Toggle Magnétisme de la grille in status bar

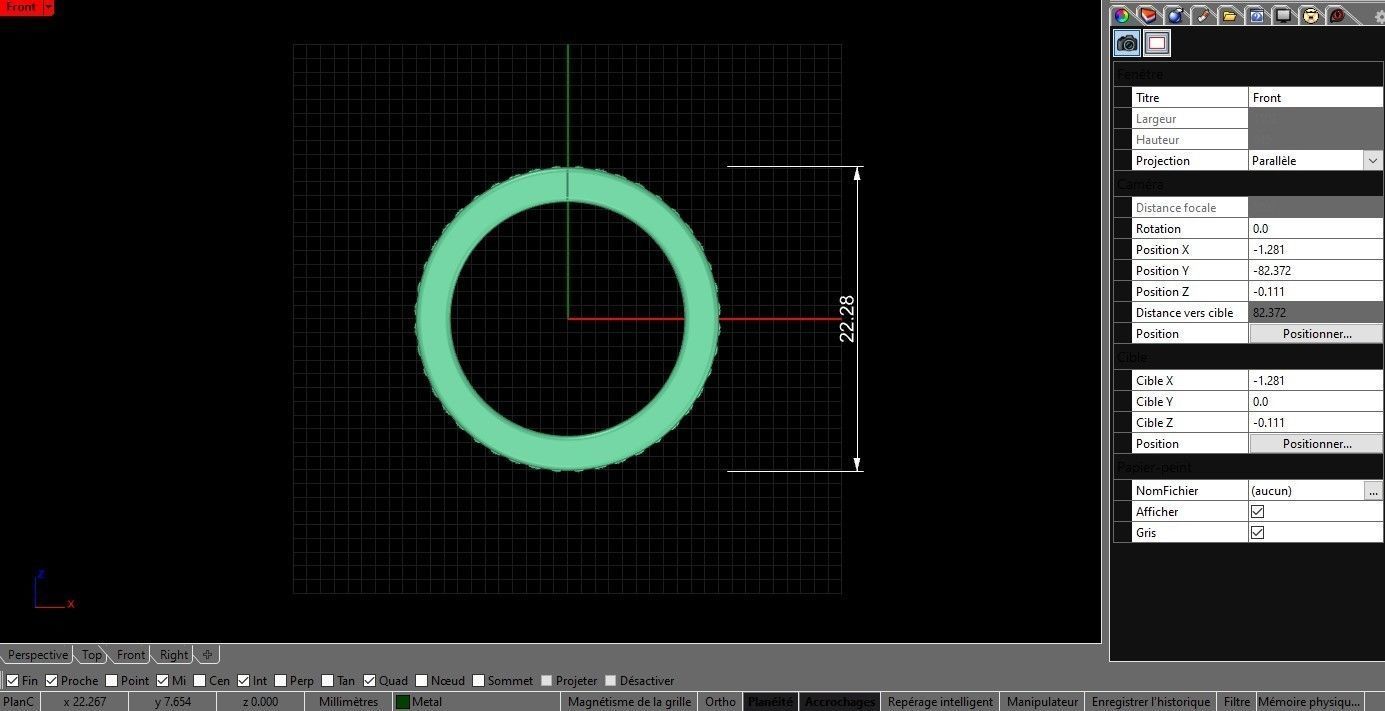629,702
